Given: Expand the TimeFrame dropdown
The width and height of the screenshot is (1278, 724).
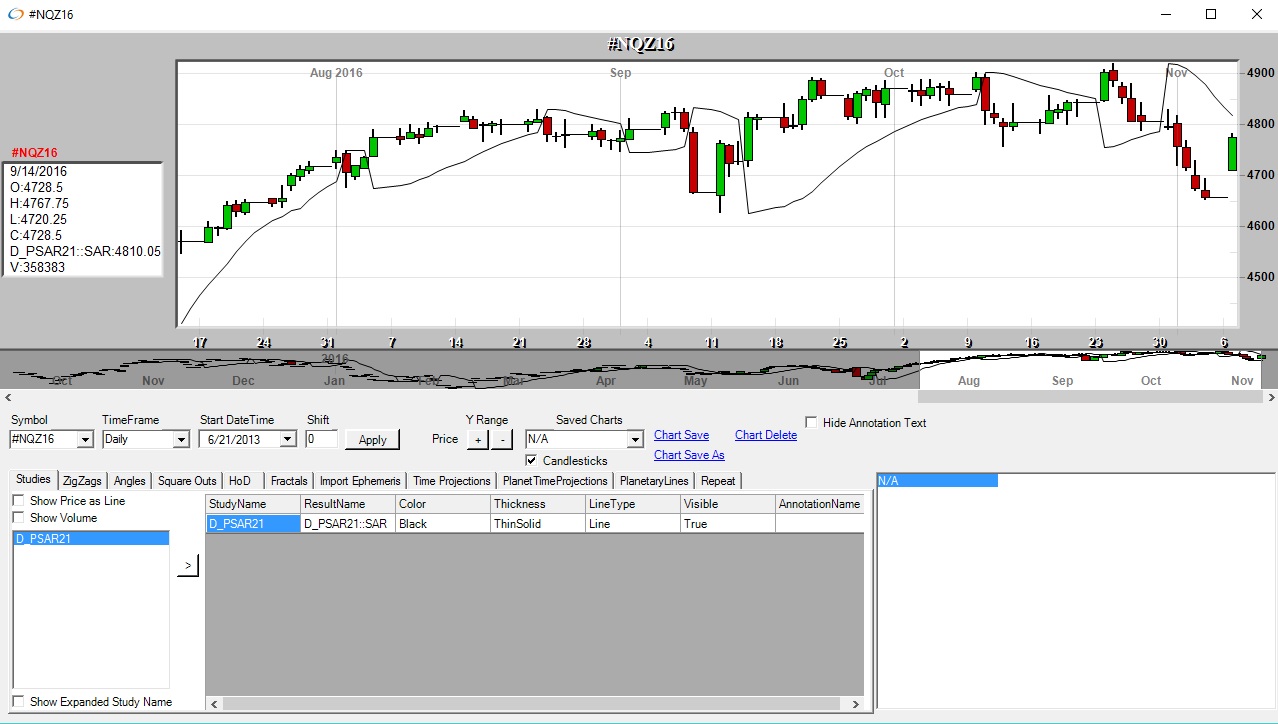Looking at the screenshot, I should 180,440.
